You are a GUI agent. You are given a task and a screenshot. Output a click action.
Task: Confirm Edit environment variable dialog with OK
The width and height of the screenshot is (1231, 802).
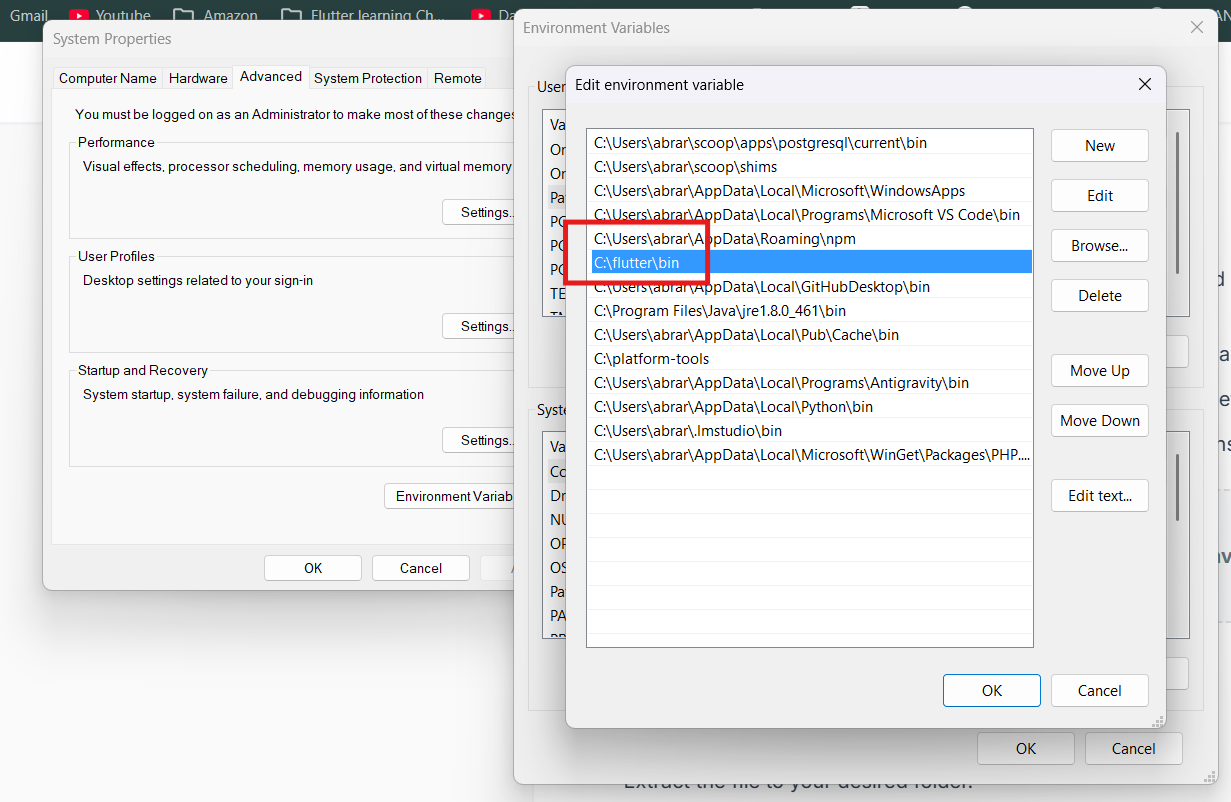click(991, 691)
